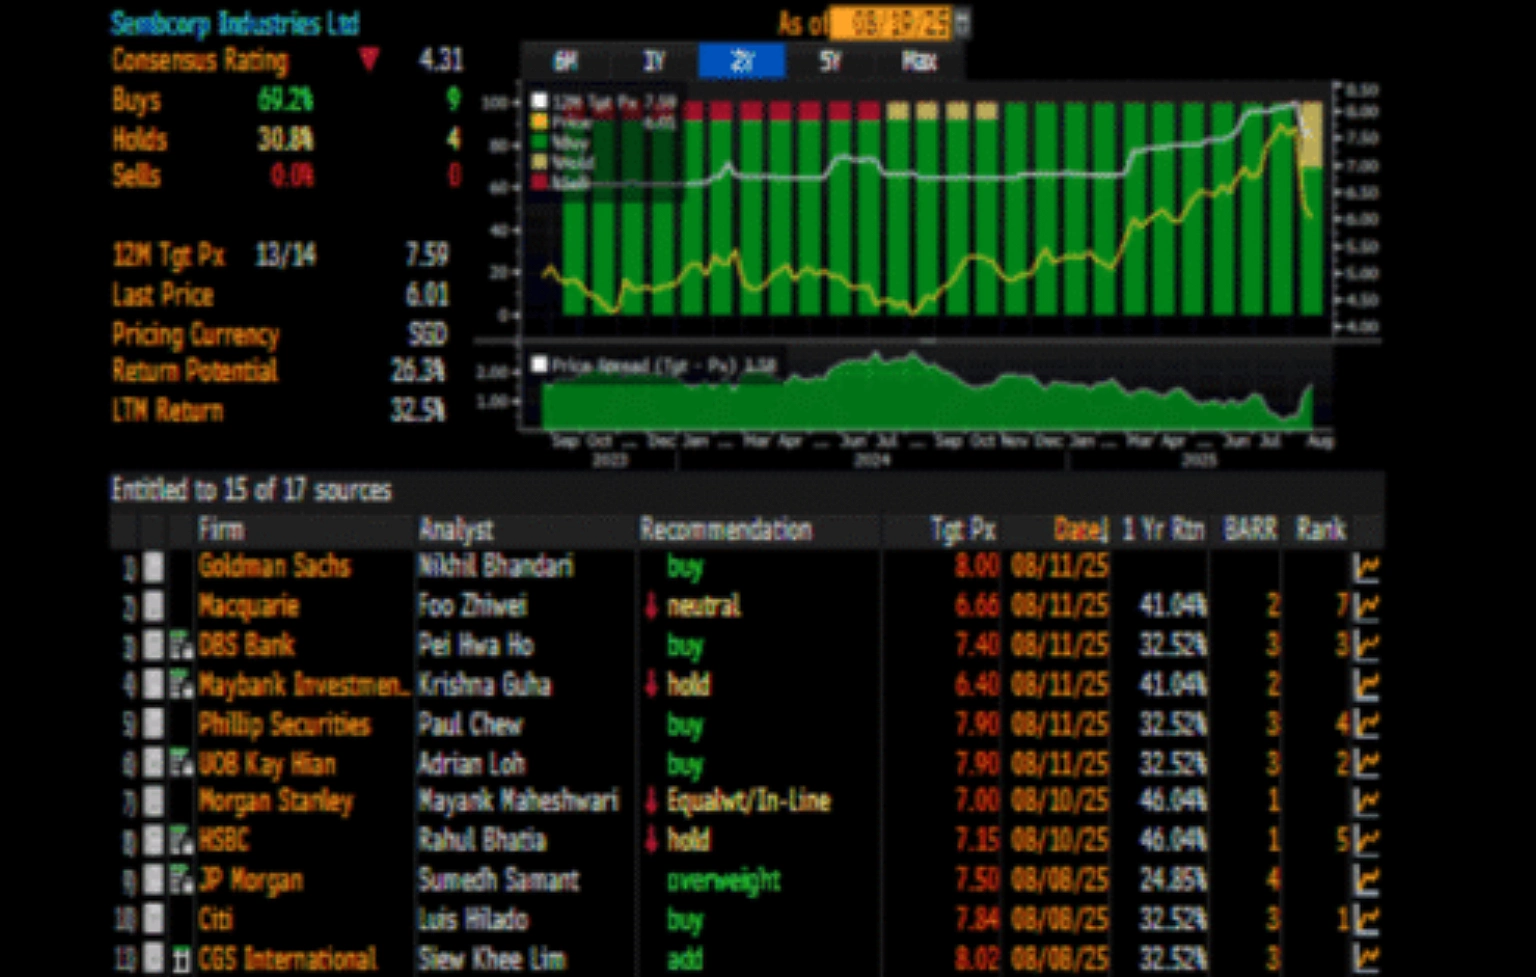The image size is (1536, 977).
Task: Sort table by Tgt Px column header
Action: (x=964, y=529)
